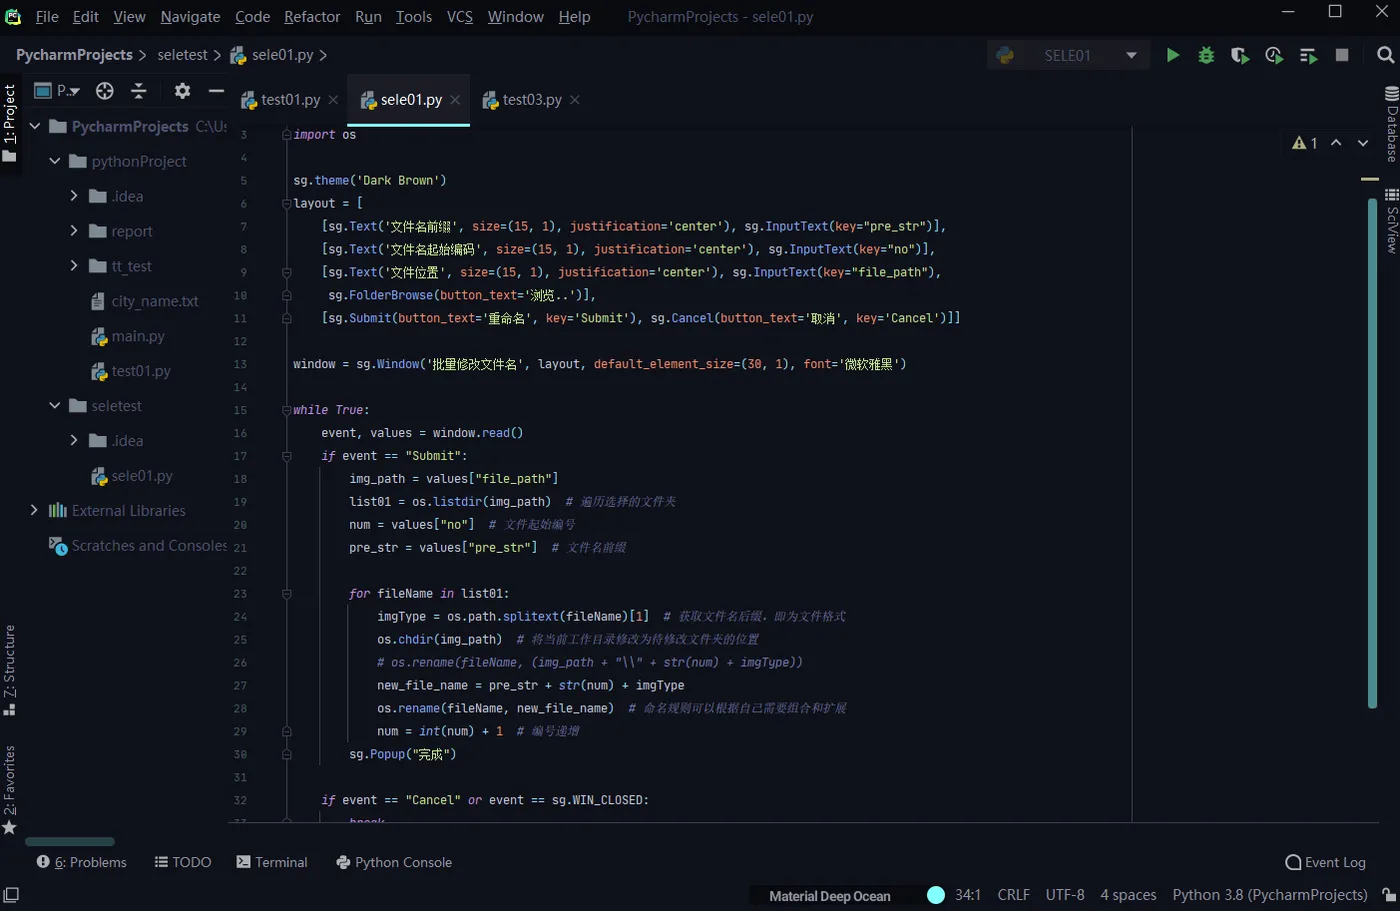Collapse the PycharmProjects root folder
The image size is (1400, 911).
click(36, 126)
